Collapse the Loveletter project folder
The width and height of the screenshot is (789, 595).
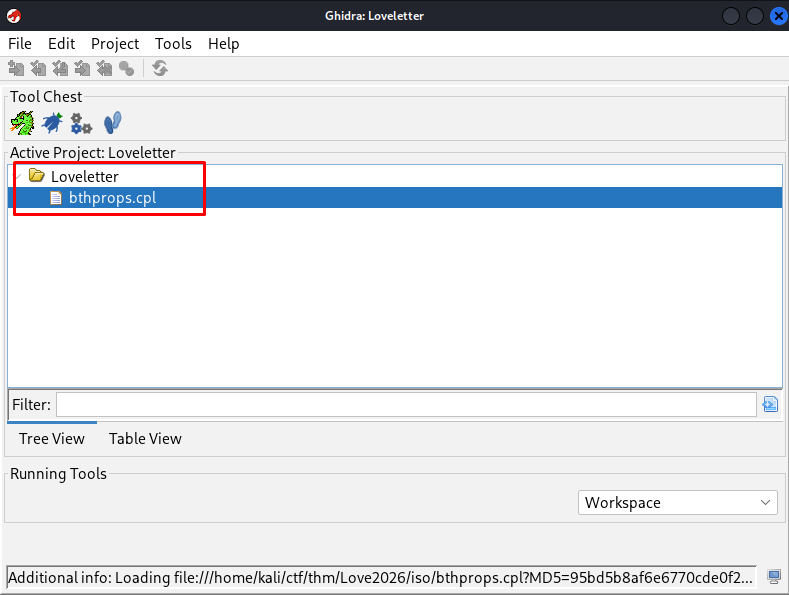[x=17, y=176]
